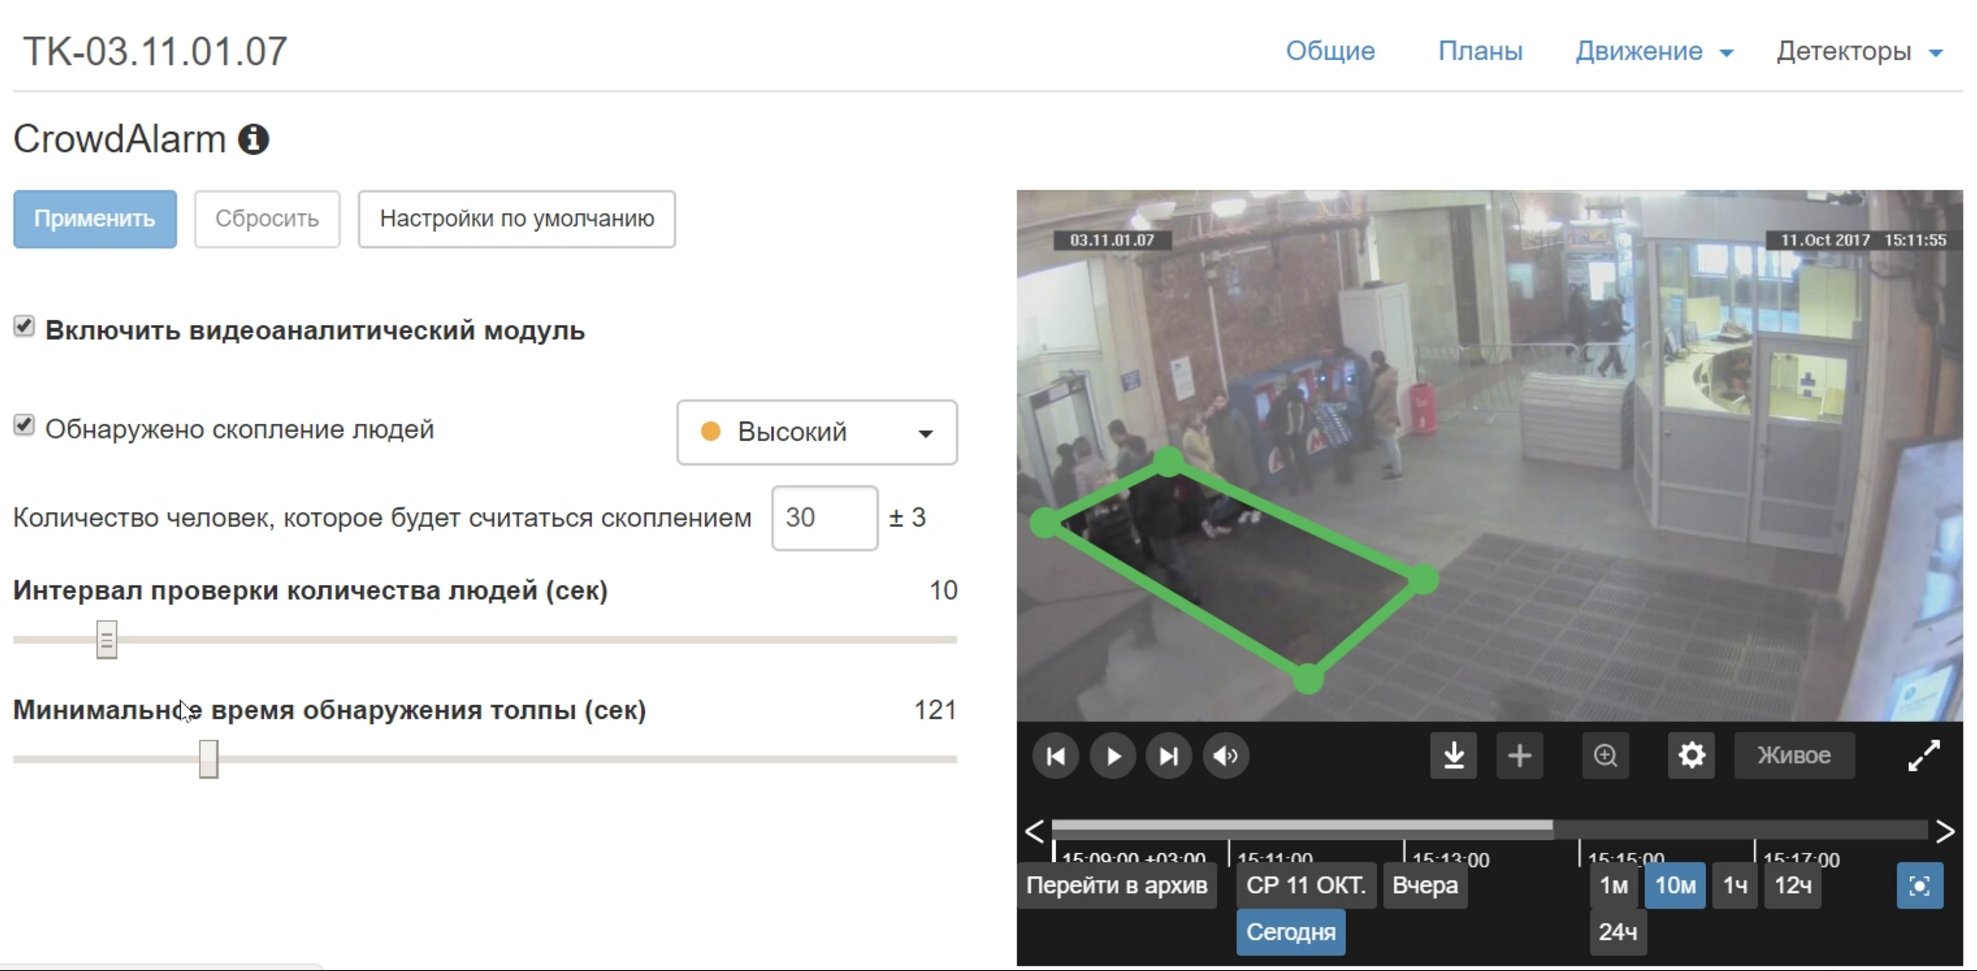This screenshot has width=1977, height=971.
Task: Go to the archive via Перейти в архив
Action: coord(1117,886)
